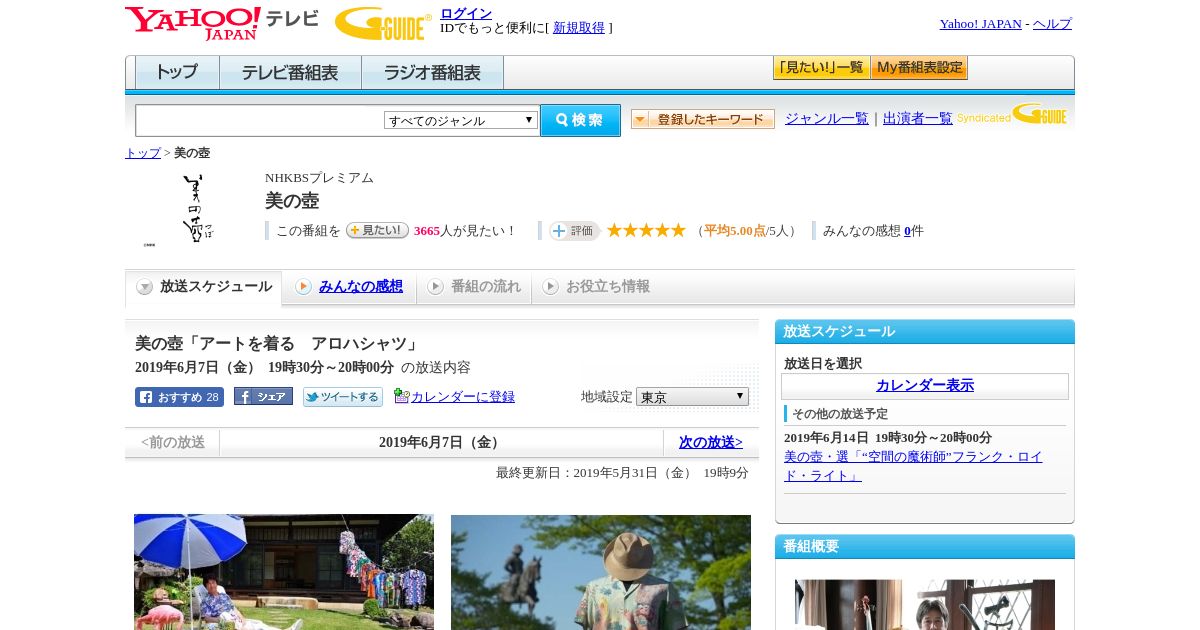Image resolution: width=1200 pixels, height=630 pixels.
Task: Click the 最終更新日 timestamp text
Action: pos(622,473)
